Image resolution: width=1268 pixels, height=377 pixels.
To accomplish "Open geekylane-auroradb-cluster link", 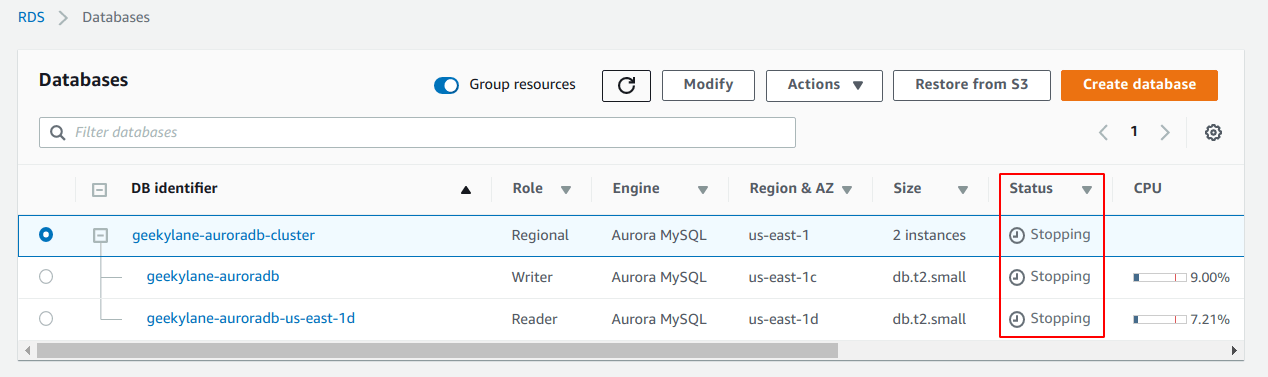I will (223, 235).
